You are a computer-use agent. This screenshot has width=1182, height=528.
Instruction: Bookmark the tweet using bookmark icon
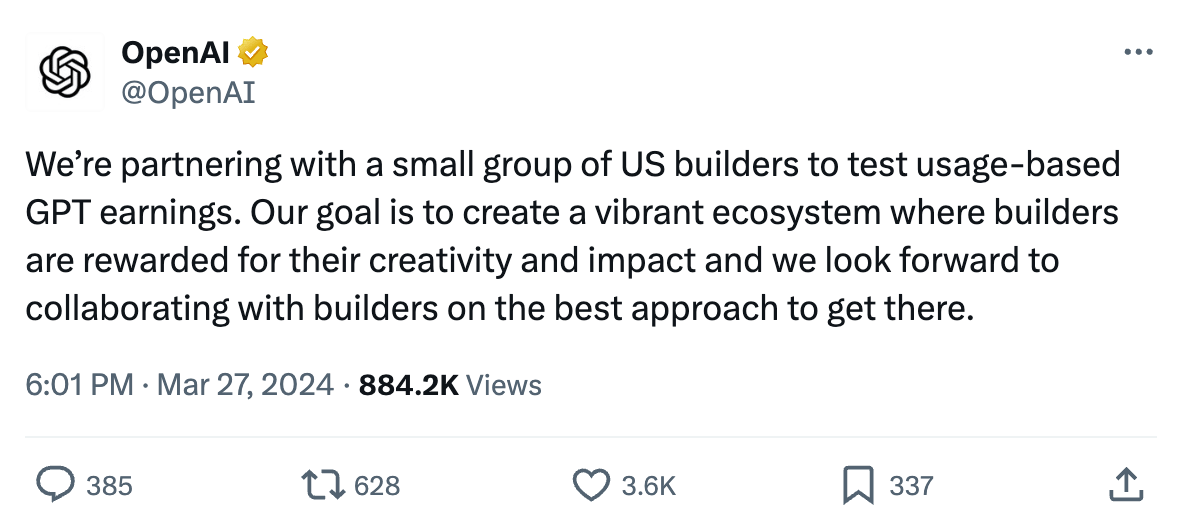(858, 485)
